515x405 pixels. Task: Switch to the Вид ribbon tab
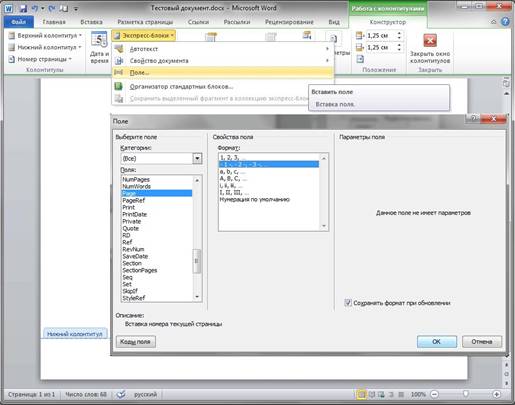point(334,22)
